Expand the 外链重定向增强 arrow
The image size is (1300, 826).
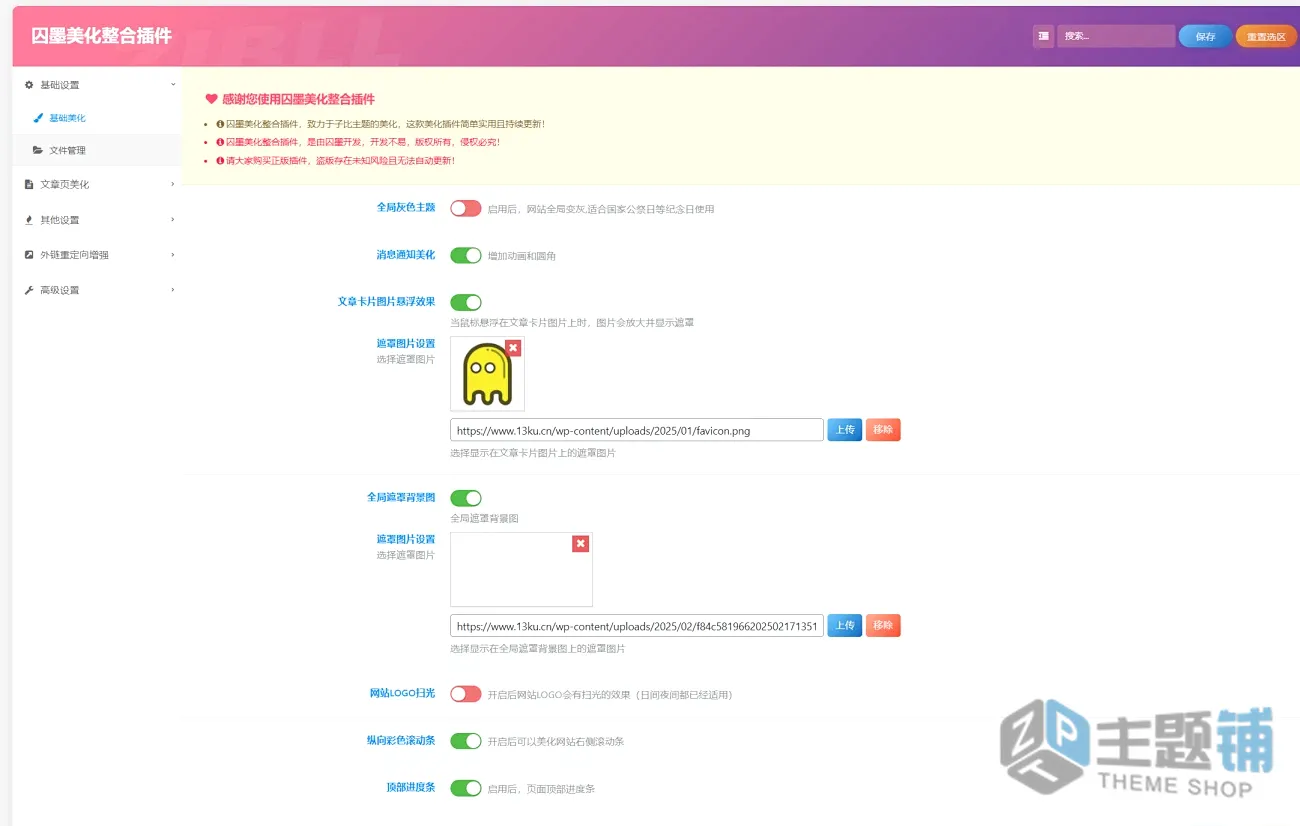(173, 255)
